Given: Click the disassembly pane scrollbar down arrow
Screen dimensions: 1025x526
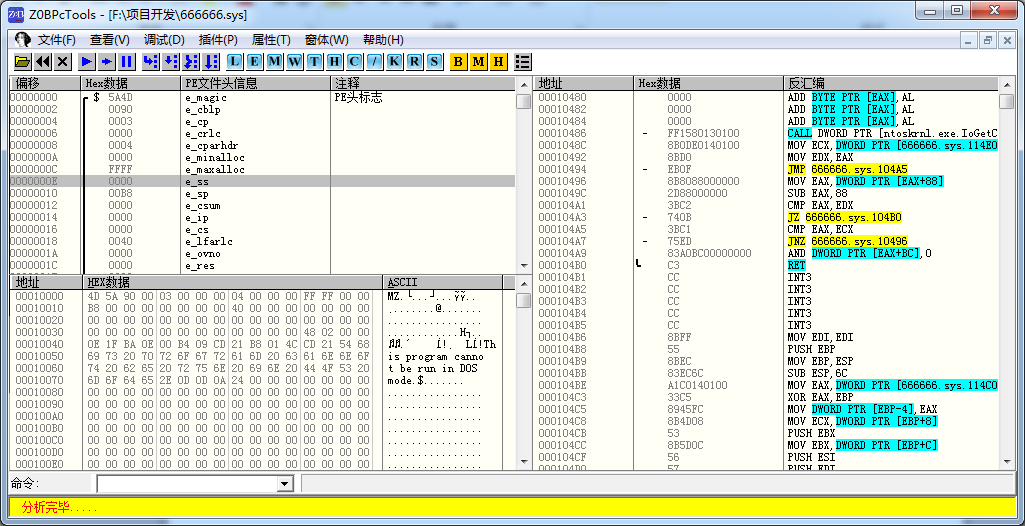Looking at the screenshot, I should [1007, 462].
